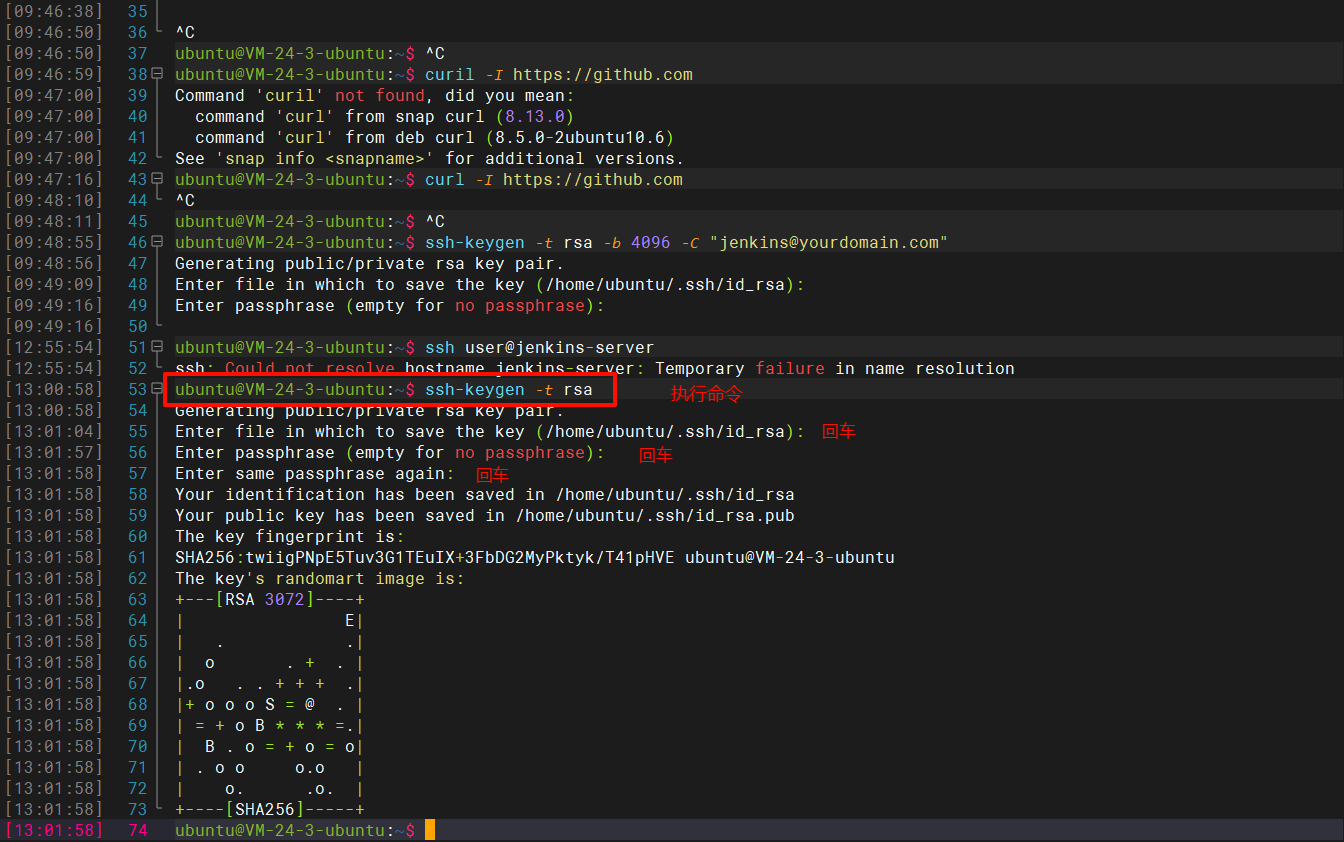Click the red '执行命令' annotation label
Viewport: 1344px width, 842px height.
click(x=706, y=394)
